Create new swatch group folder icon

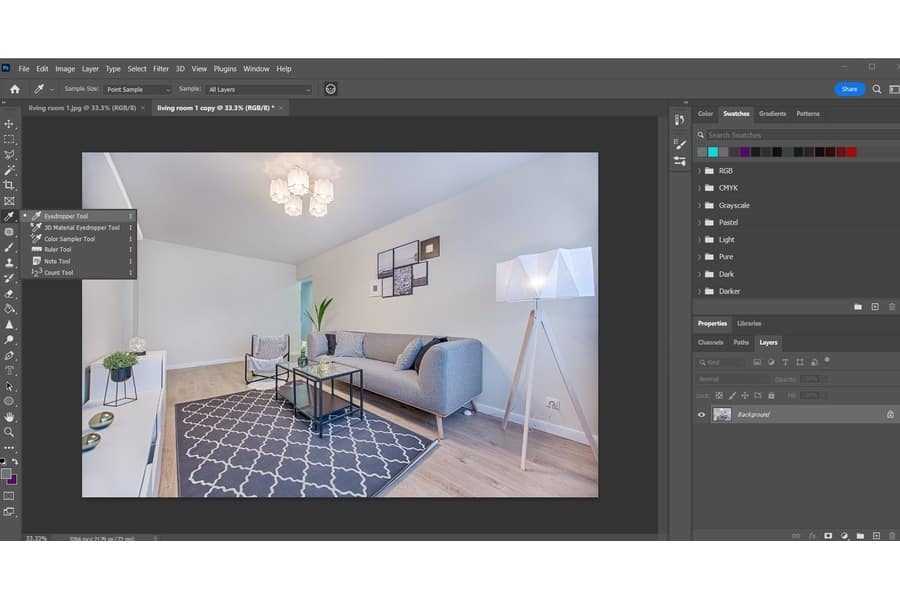(x=858, y=307)
